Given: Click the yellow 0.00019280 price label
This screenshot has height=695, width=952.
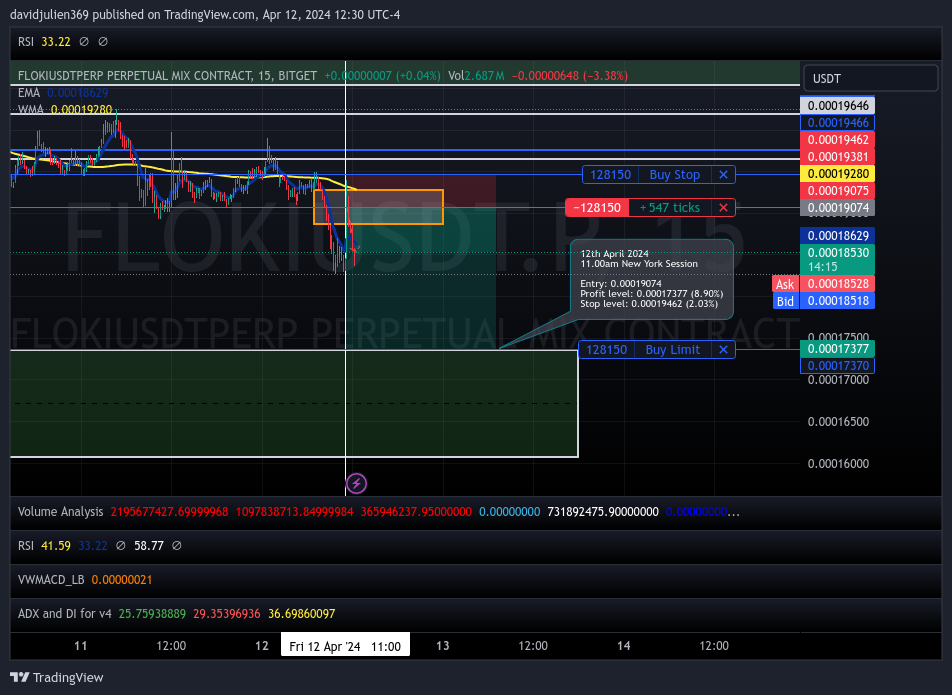Looking at the screenshot, I should pyautogui.click(x=837, y=174).
